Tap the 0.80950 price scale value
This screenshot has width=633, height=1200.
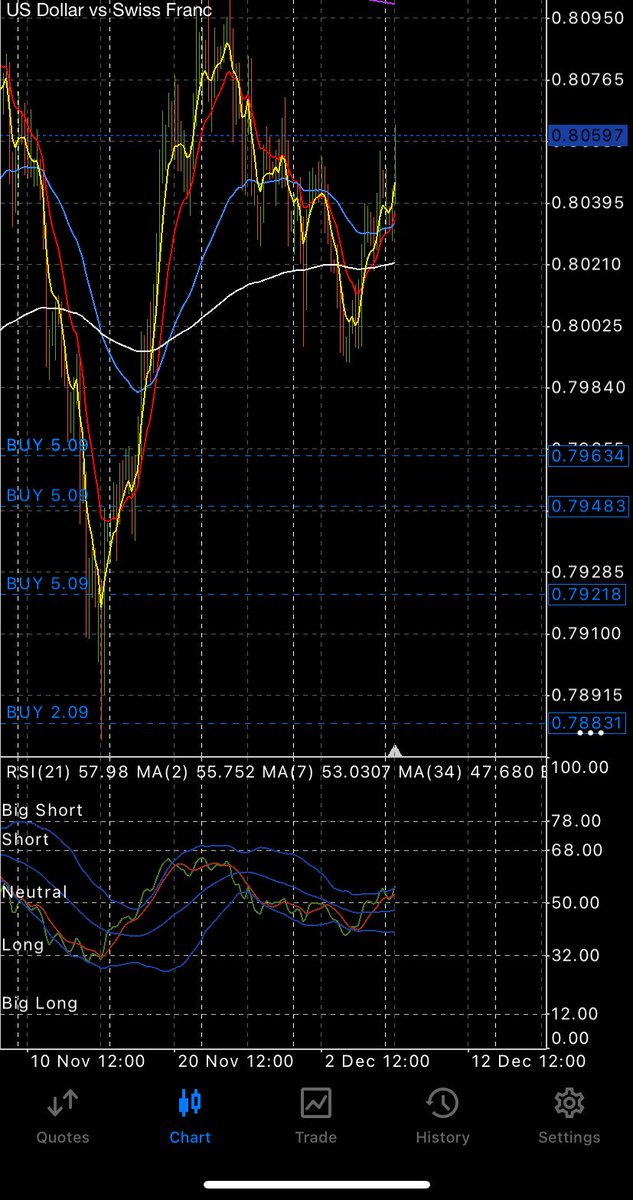click(588, 18)
